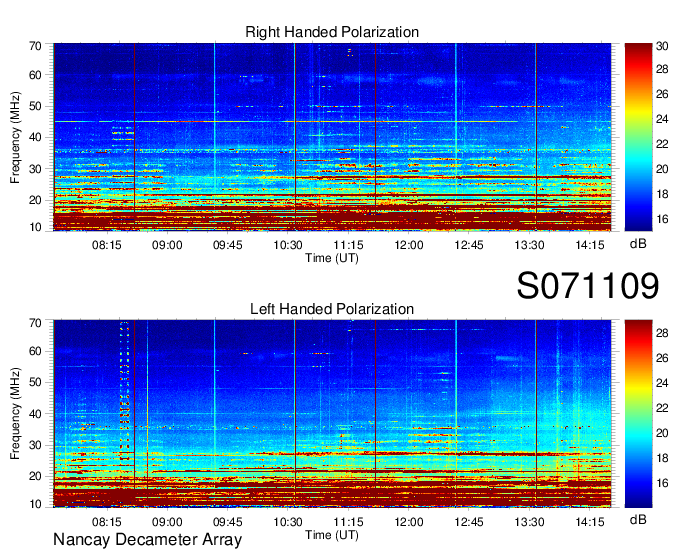Click the 30 MHz tick on the bottom plot
The width and height of the screenshot is (680, 552).
[x=35, y=445]
